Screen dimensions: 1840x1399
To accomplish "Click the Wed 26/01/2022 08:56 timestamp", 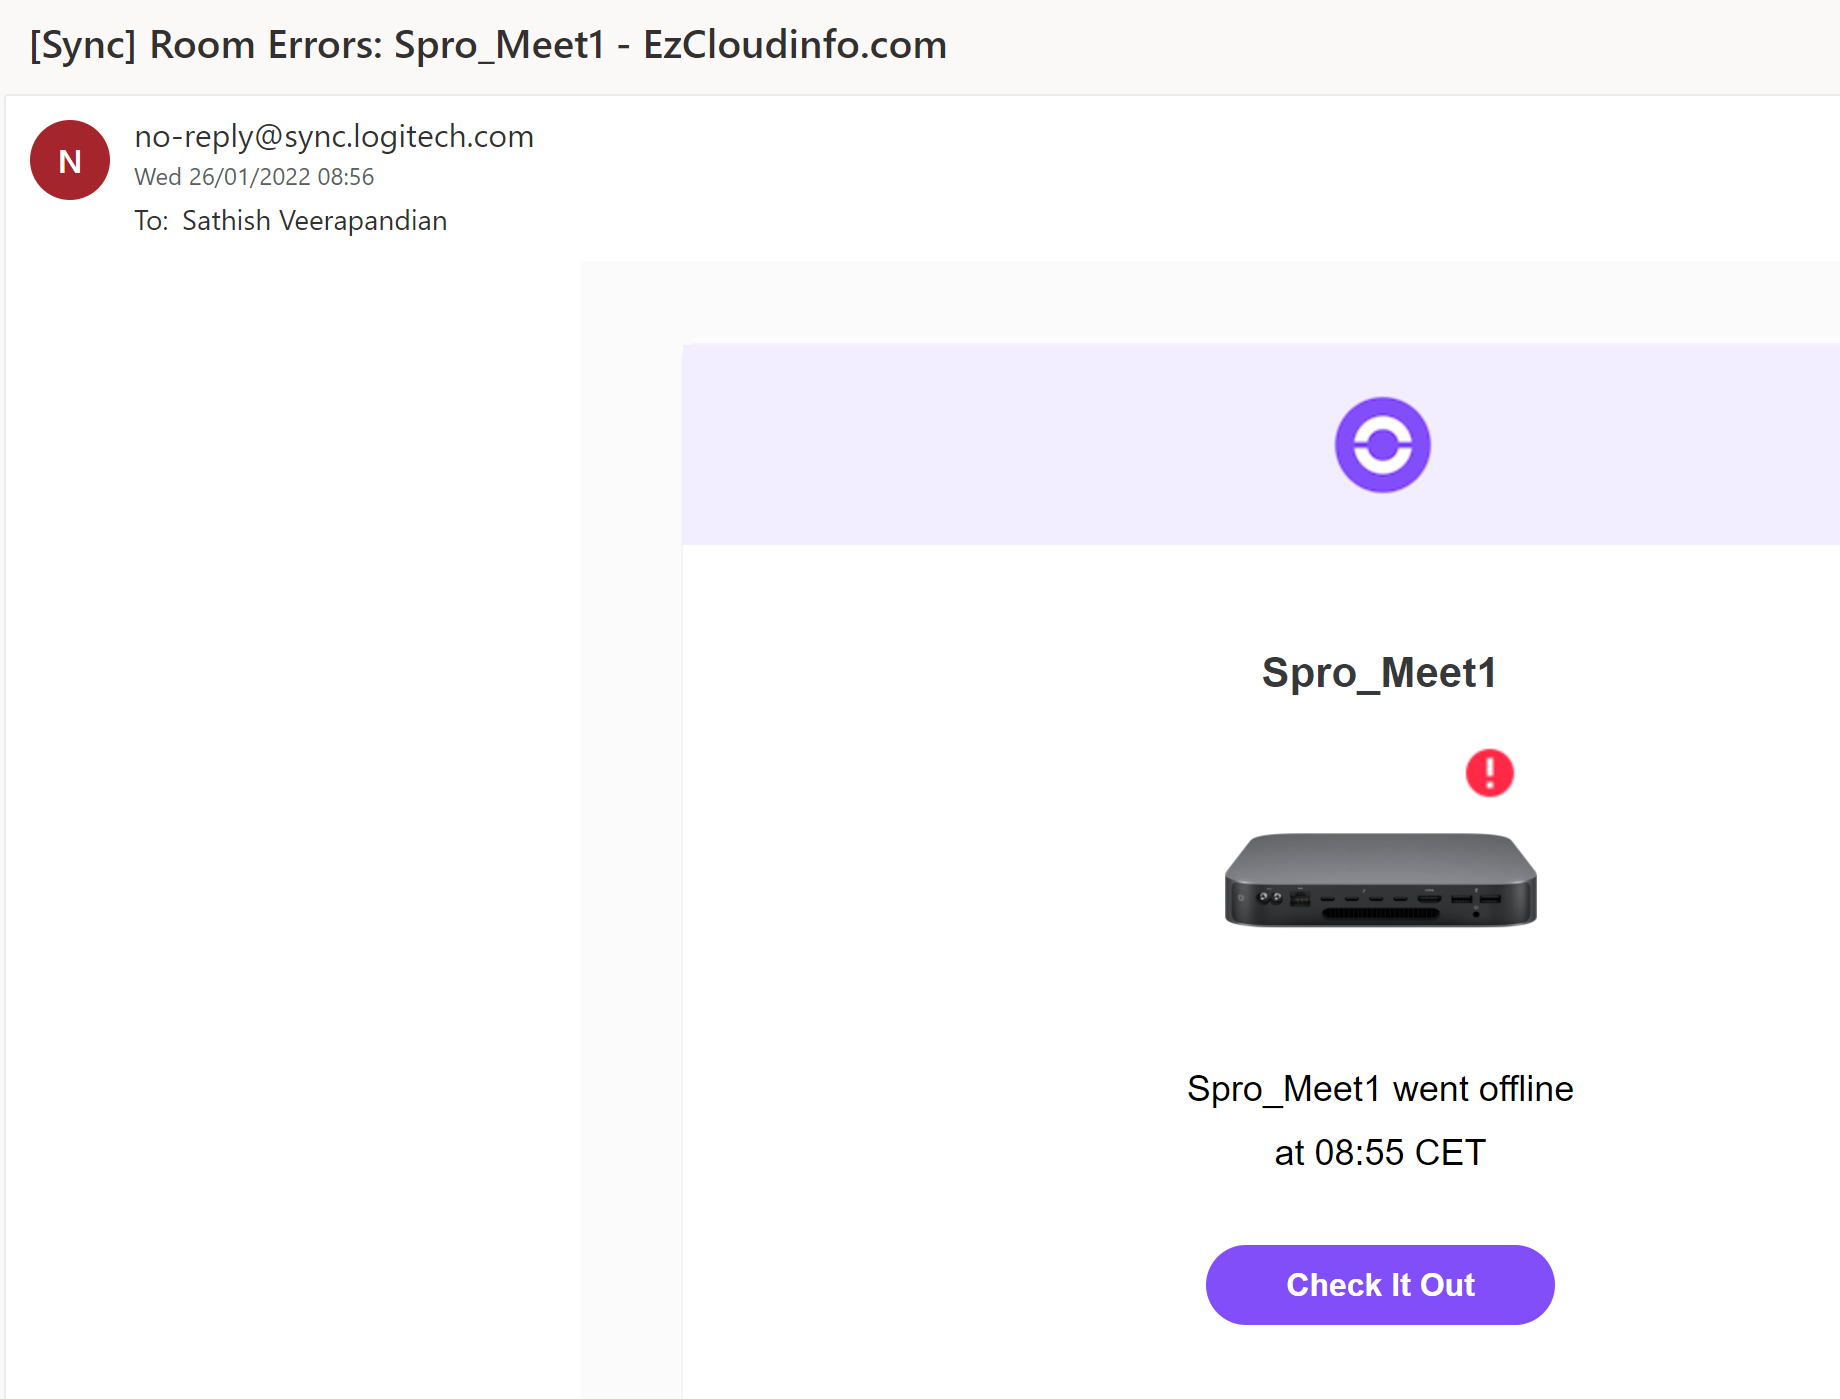I will coord(254,177).
